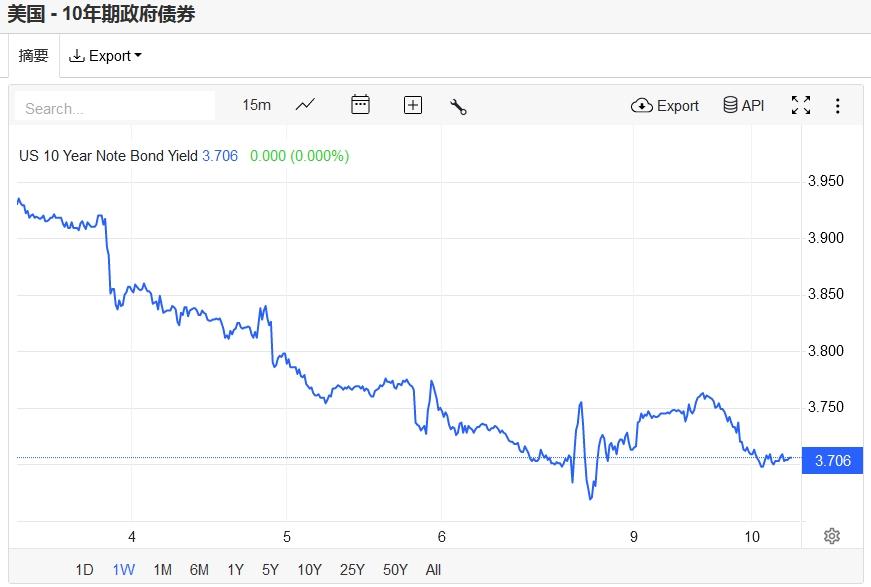The image size is (871, 587).
Task: Switch to the 摘要 tab
Action: (34, 56)
